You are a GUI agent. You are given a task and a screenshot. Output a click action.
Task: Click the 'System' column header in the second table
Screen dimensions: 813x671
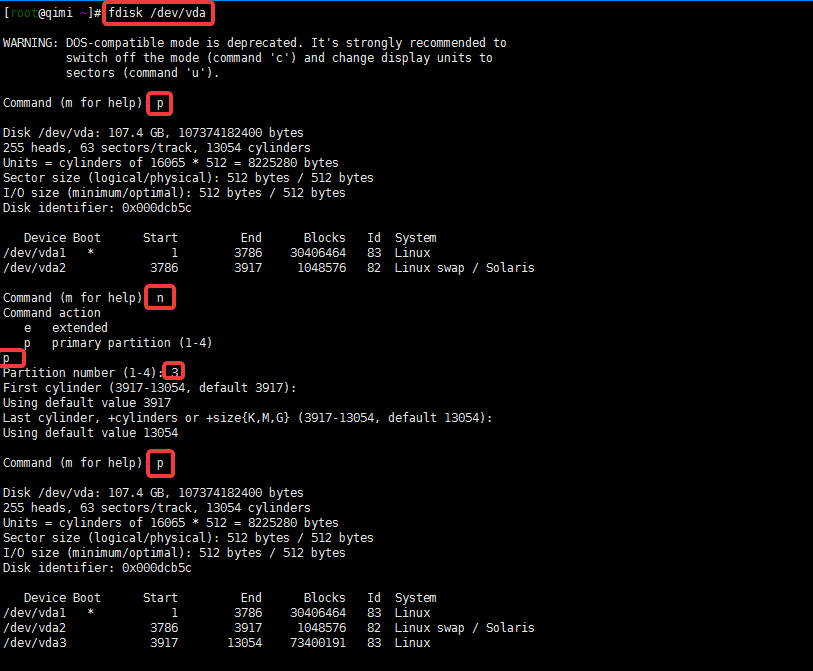[x=416, y=598]
